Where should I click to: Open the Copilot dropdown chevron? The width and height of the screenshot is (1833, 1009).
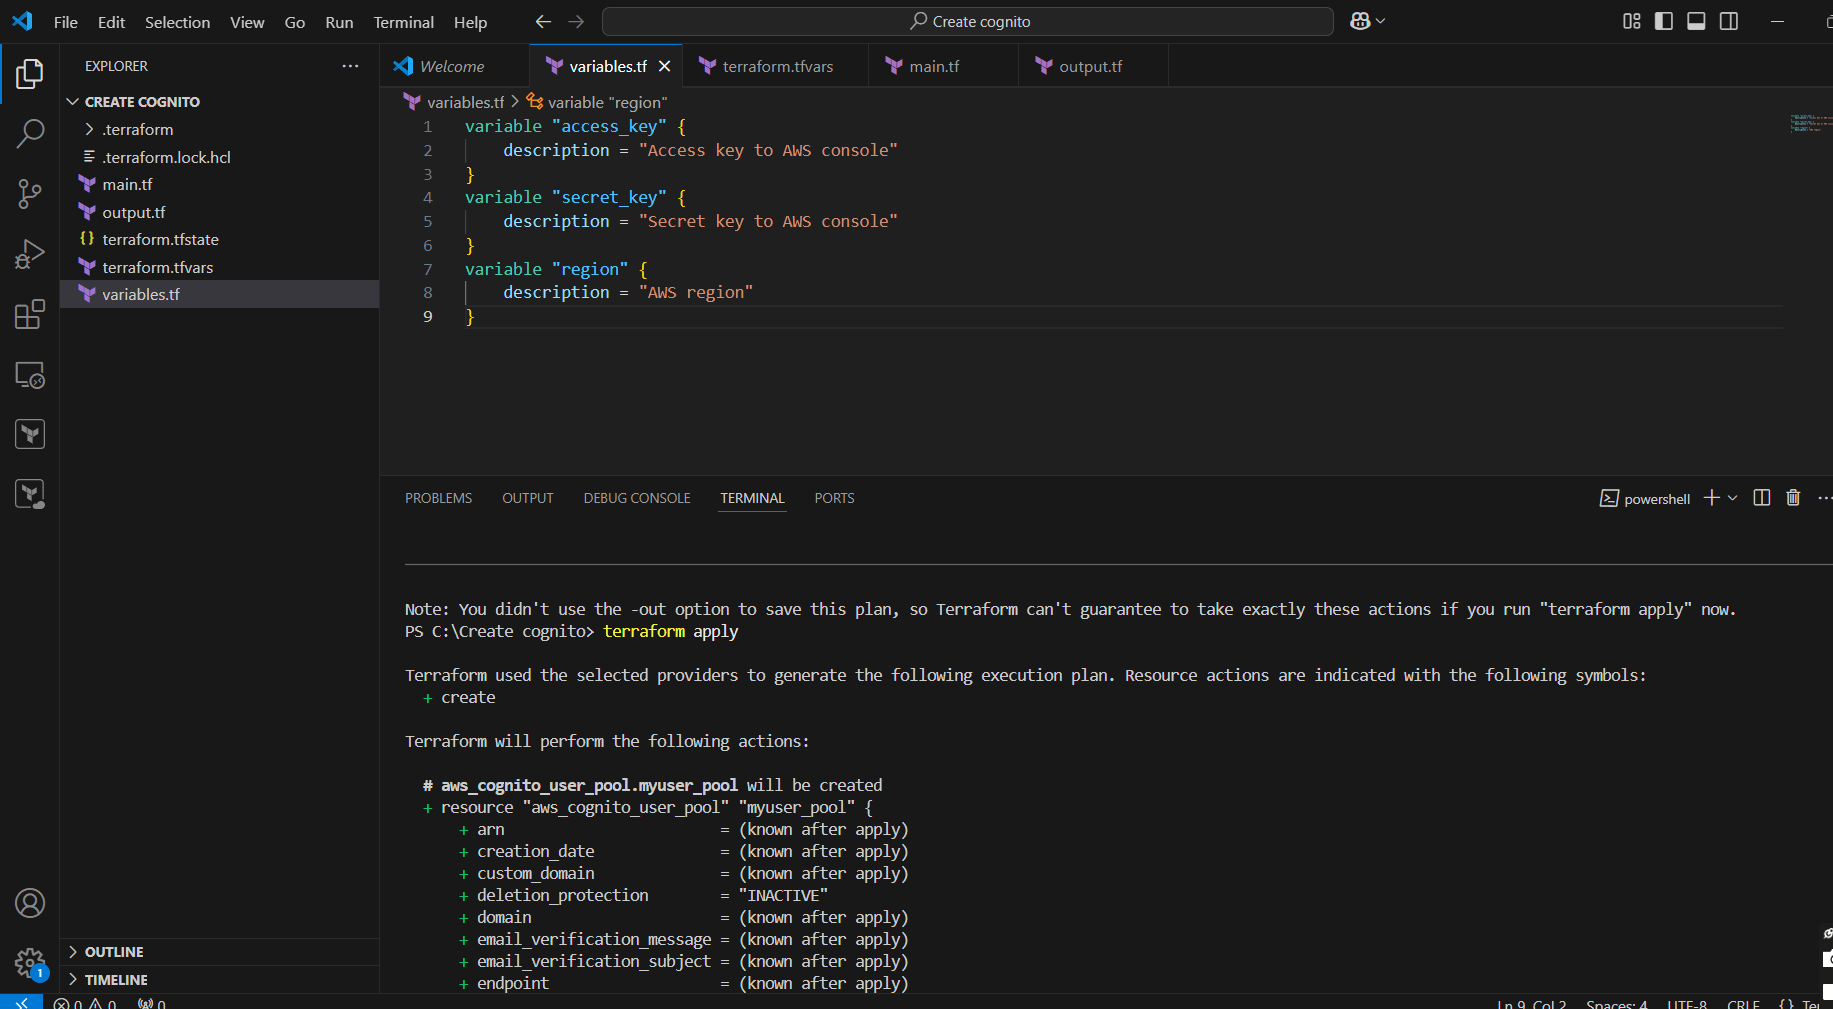coord(1381,21)
